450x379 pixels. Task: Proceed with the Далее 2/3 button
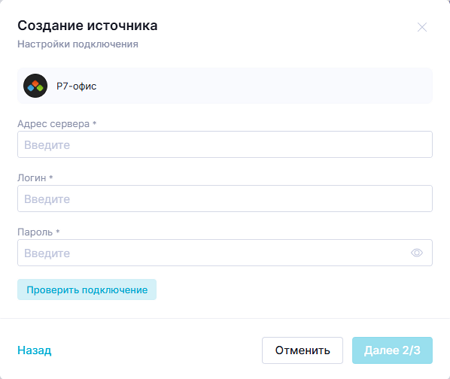(392, 350)
